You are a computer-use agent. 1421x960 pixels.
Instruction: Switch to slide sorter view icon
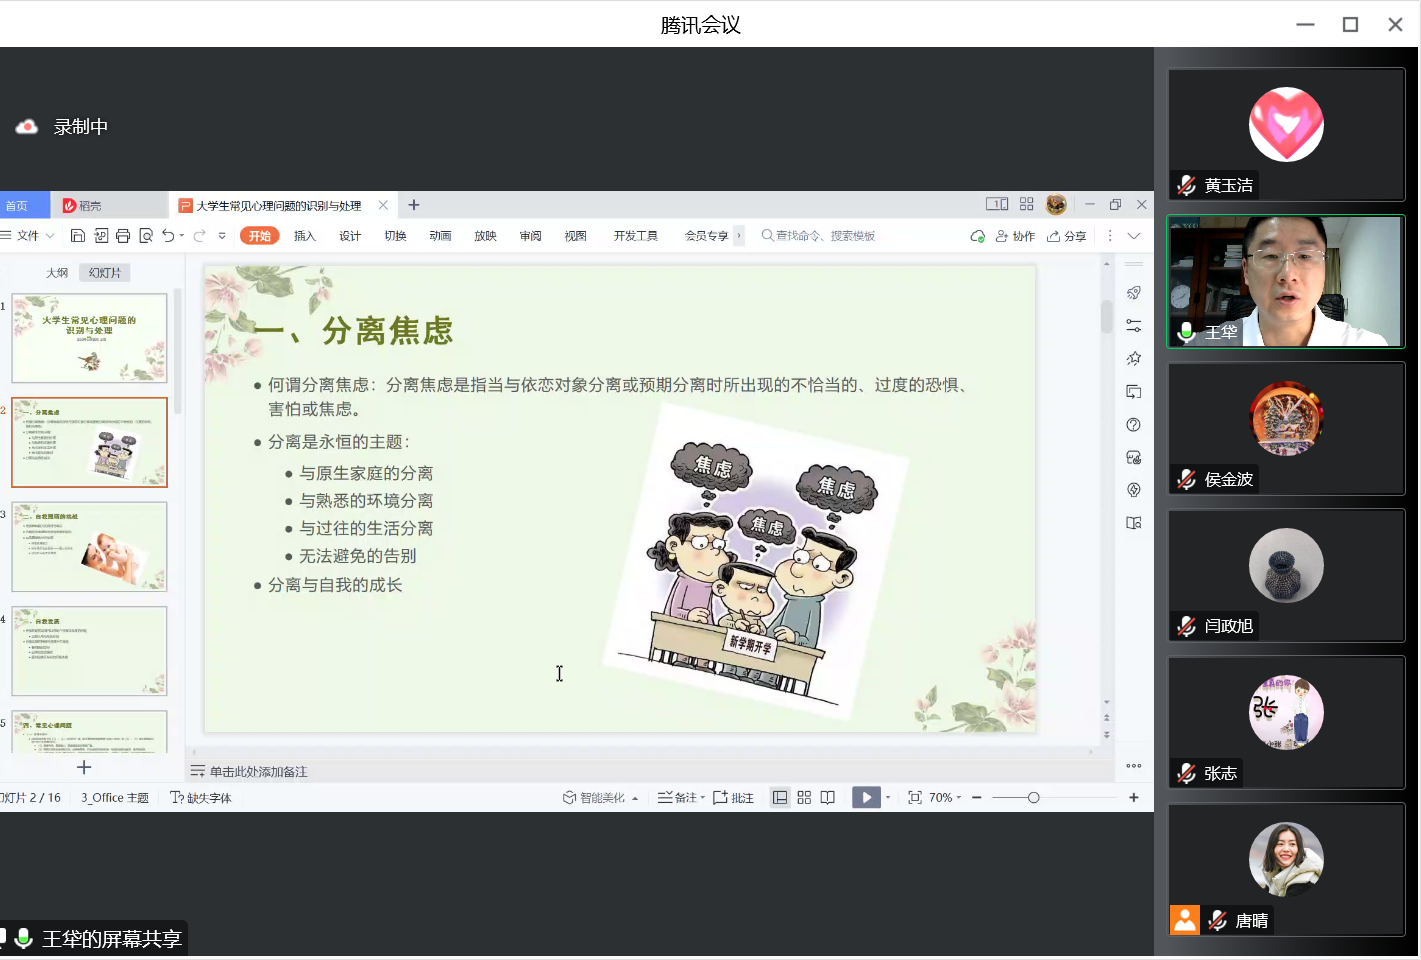tap(804, 797)
